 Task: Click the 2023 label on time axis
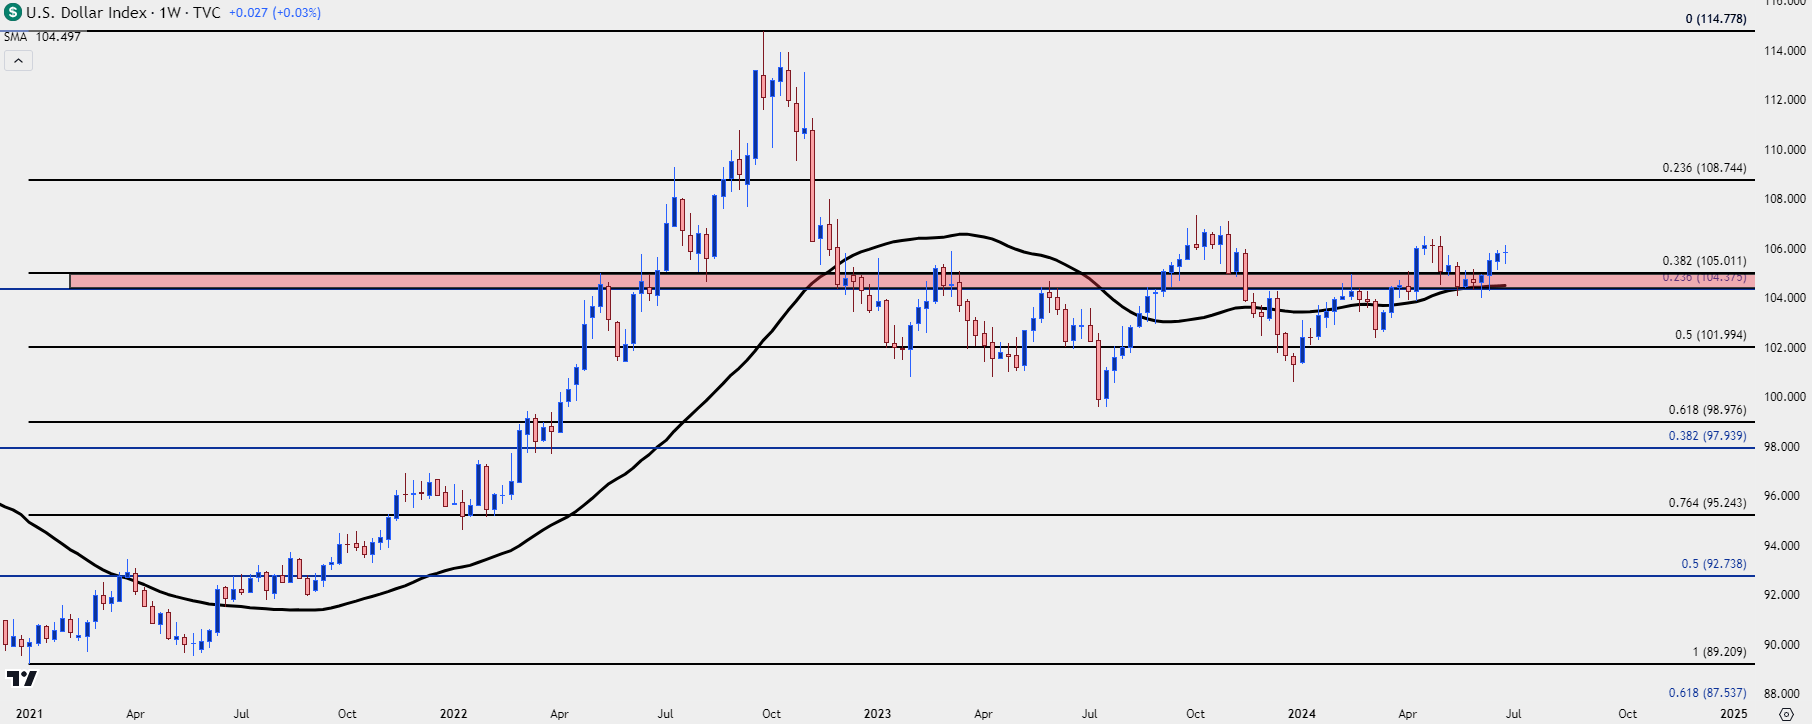pyautogui.click(x=877, y=714)
